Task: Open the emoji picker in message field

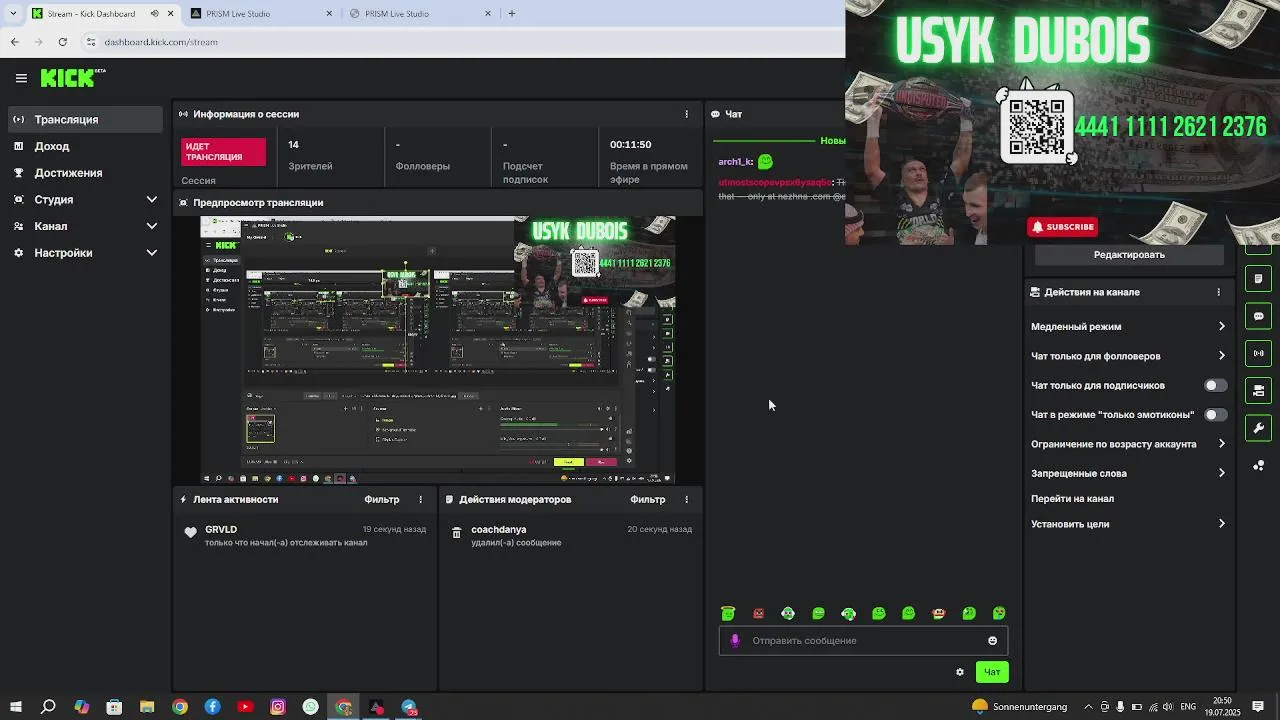Action: tap(992, 641)
